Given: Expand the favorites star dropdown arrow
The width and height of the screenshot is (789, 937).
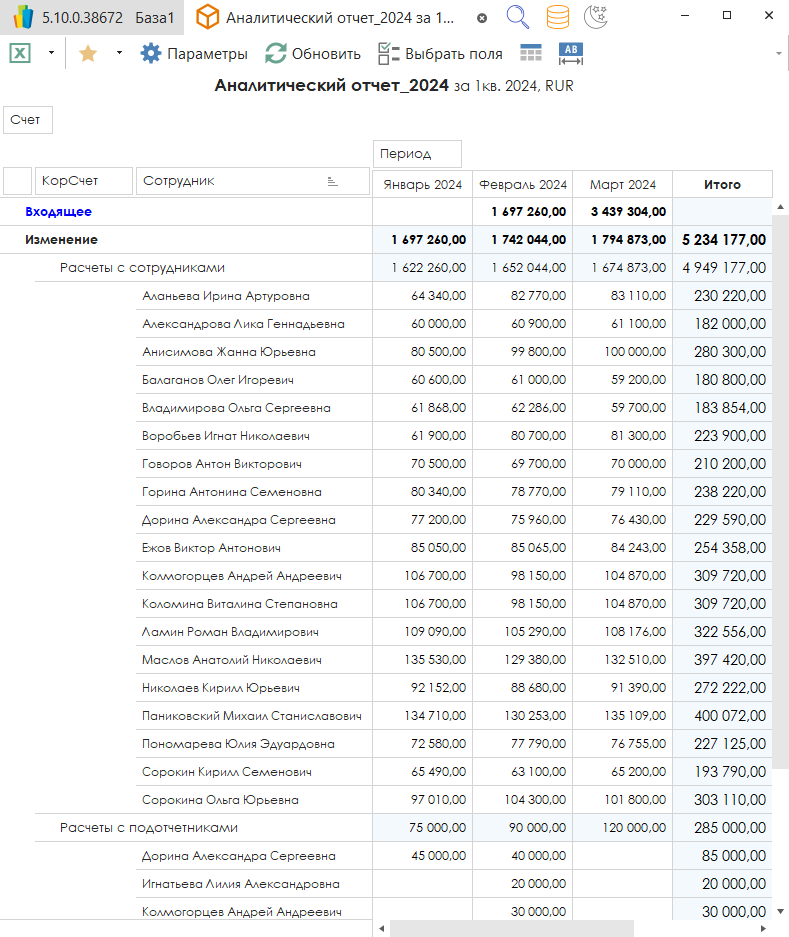Looking at the screenshot, I should [x=119, y=54].
